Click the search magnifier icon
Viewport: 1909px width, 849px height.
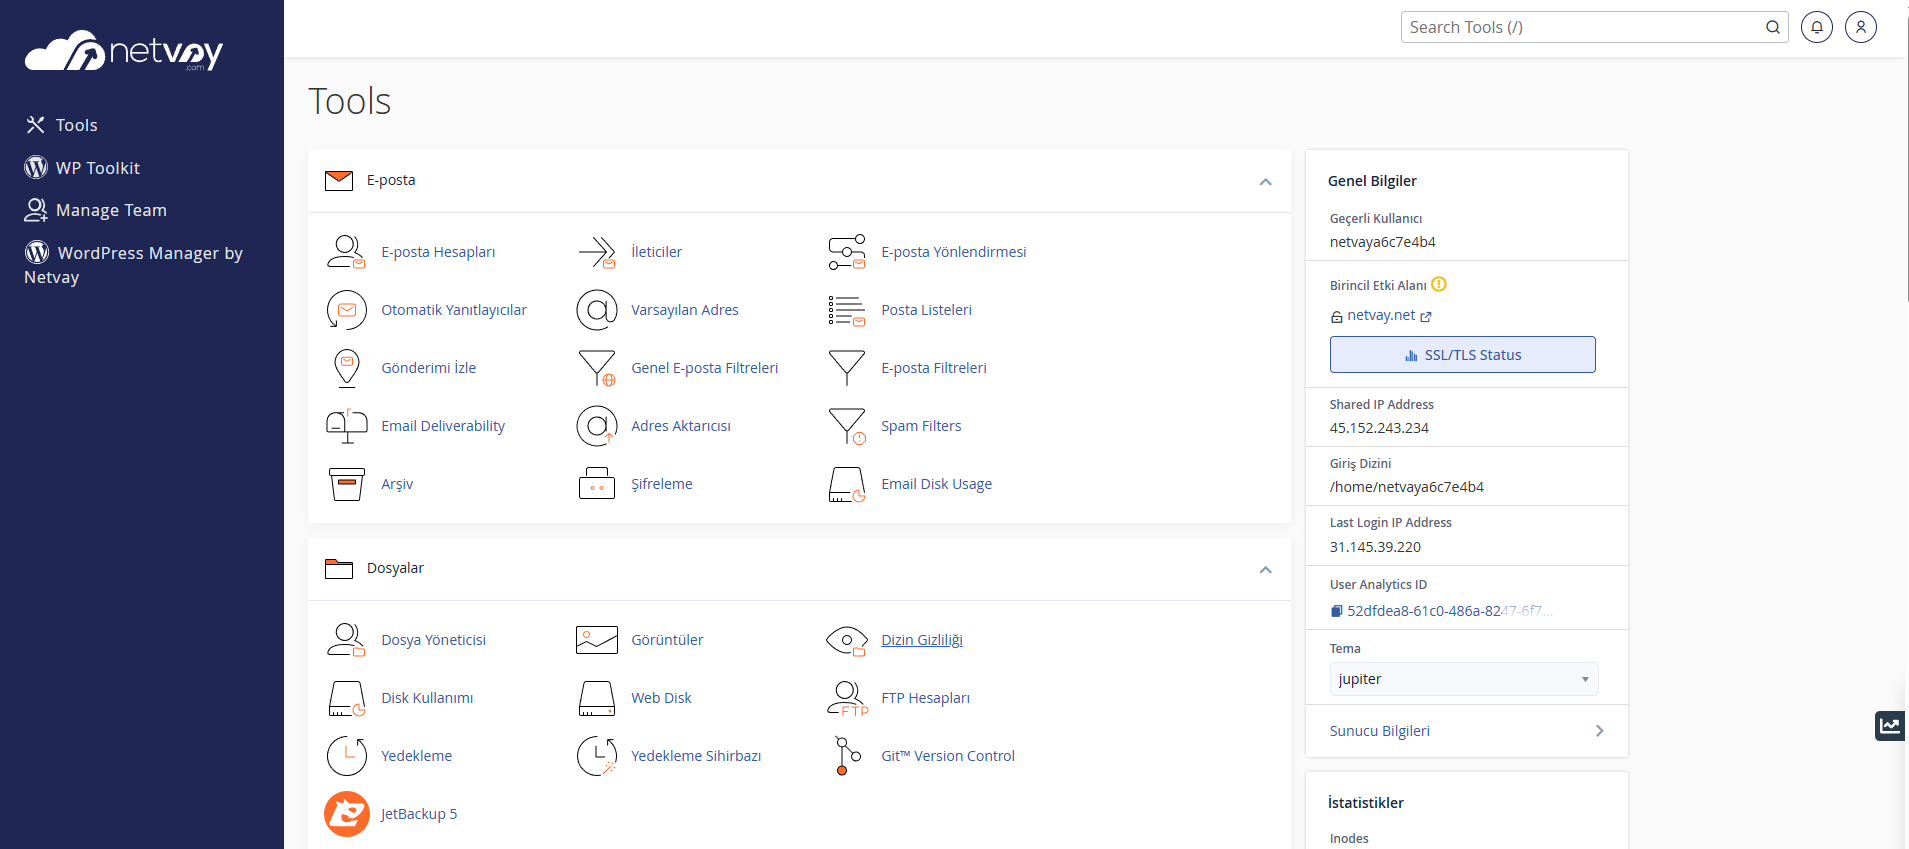(x=1772, y=27)
